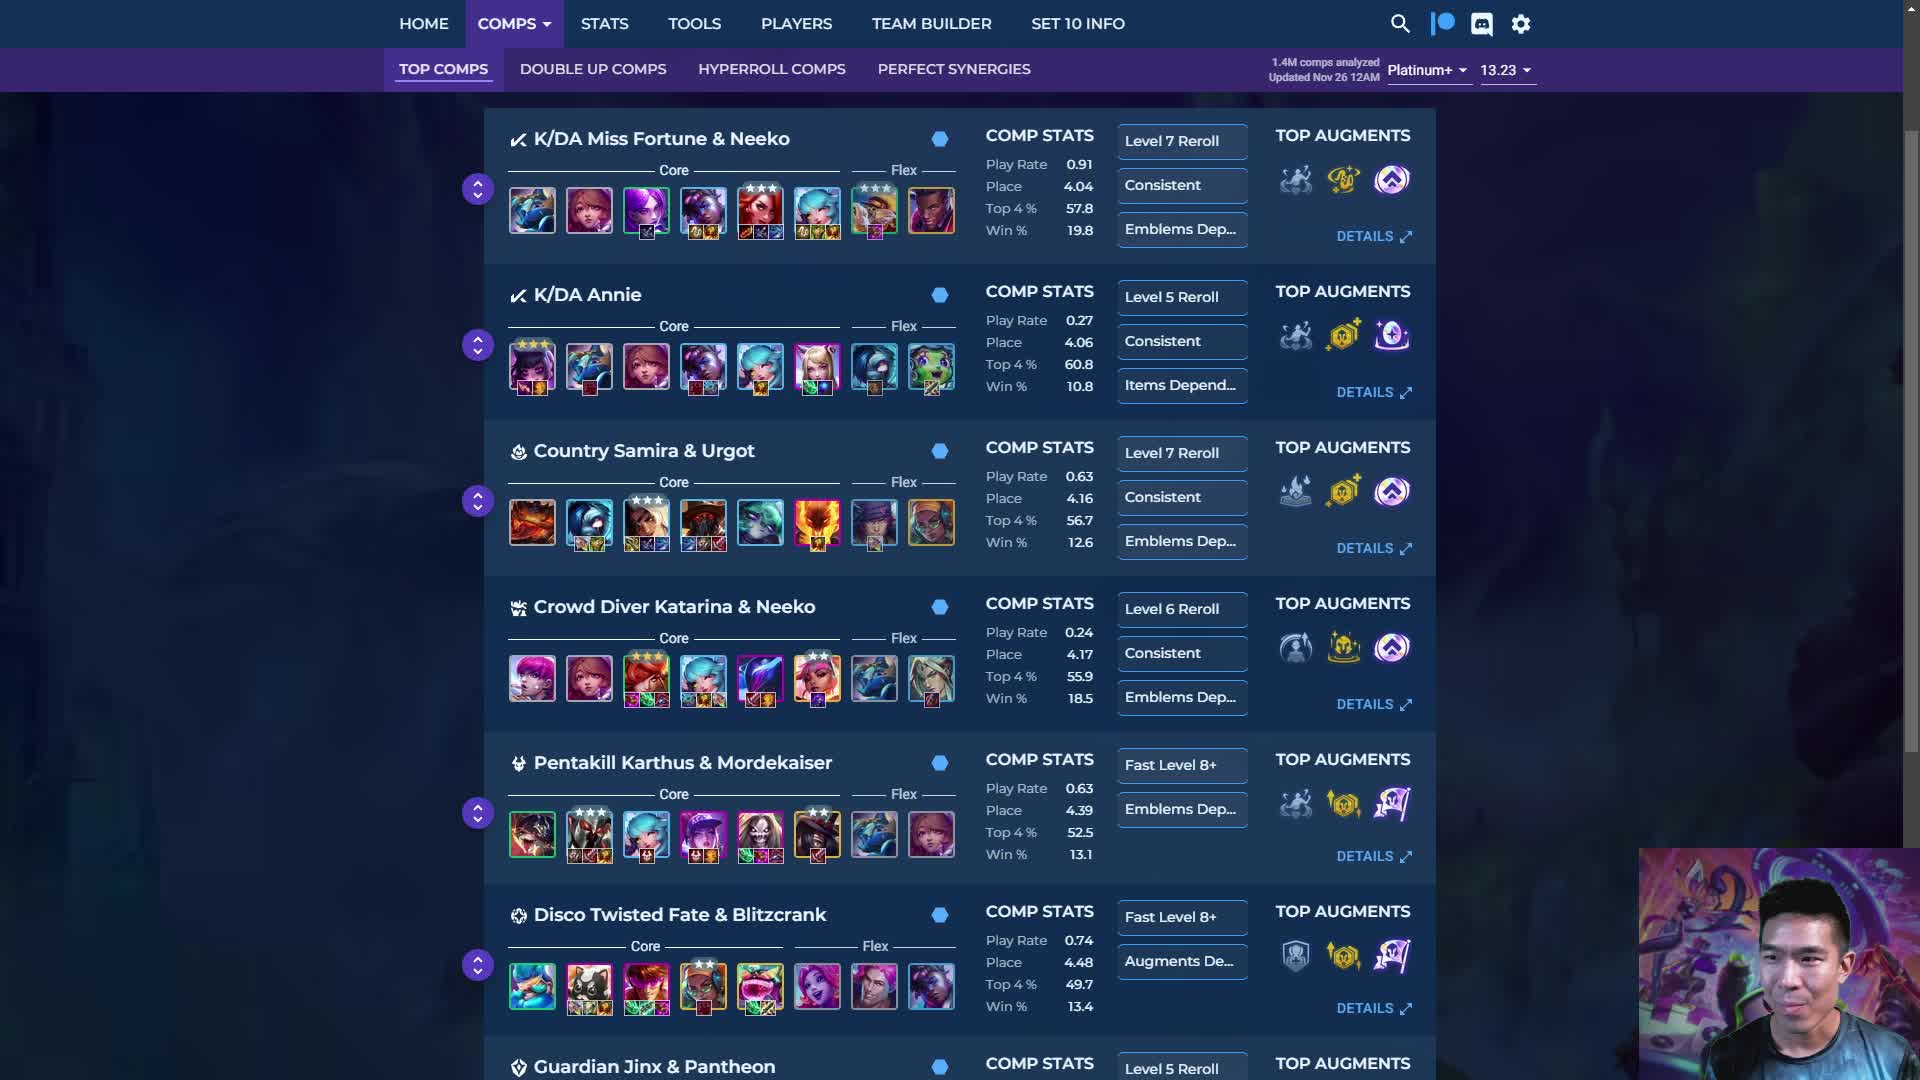
Task: Select first top augment of K/DA Annie
Action: coord(1296,336)
